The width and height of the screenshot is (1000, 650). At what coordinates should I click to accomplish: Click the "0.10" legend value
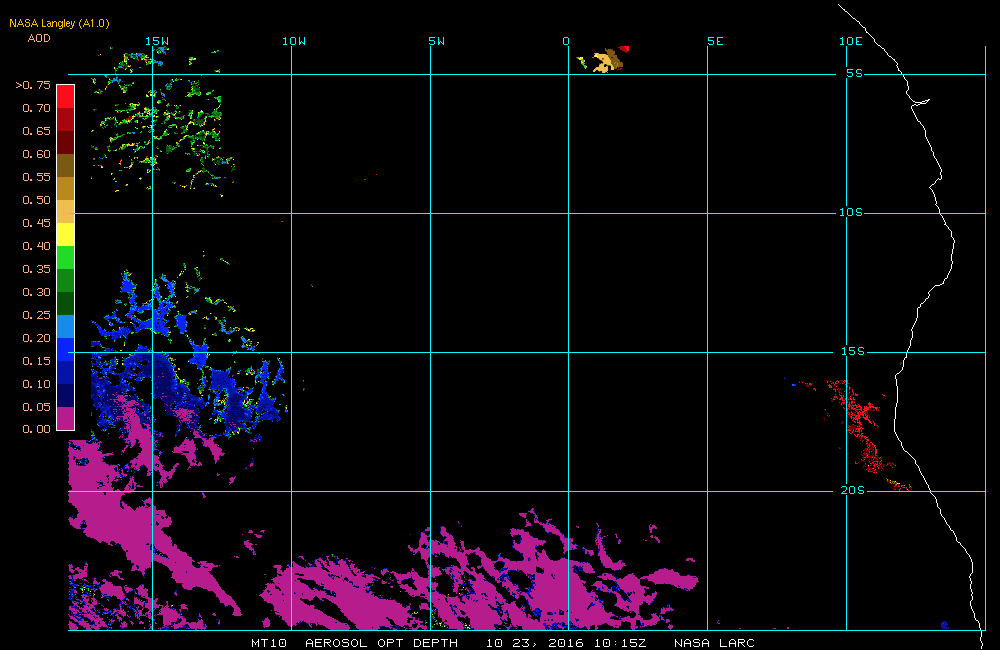36,383
